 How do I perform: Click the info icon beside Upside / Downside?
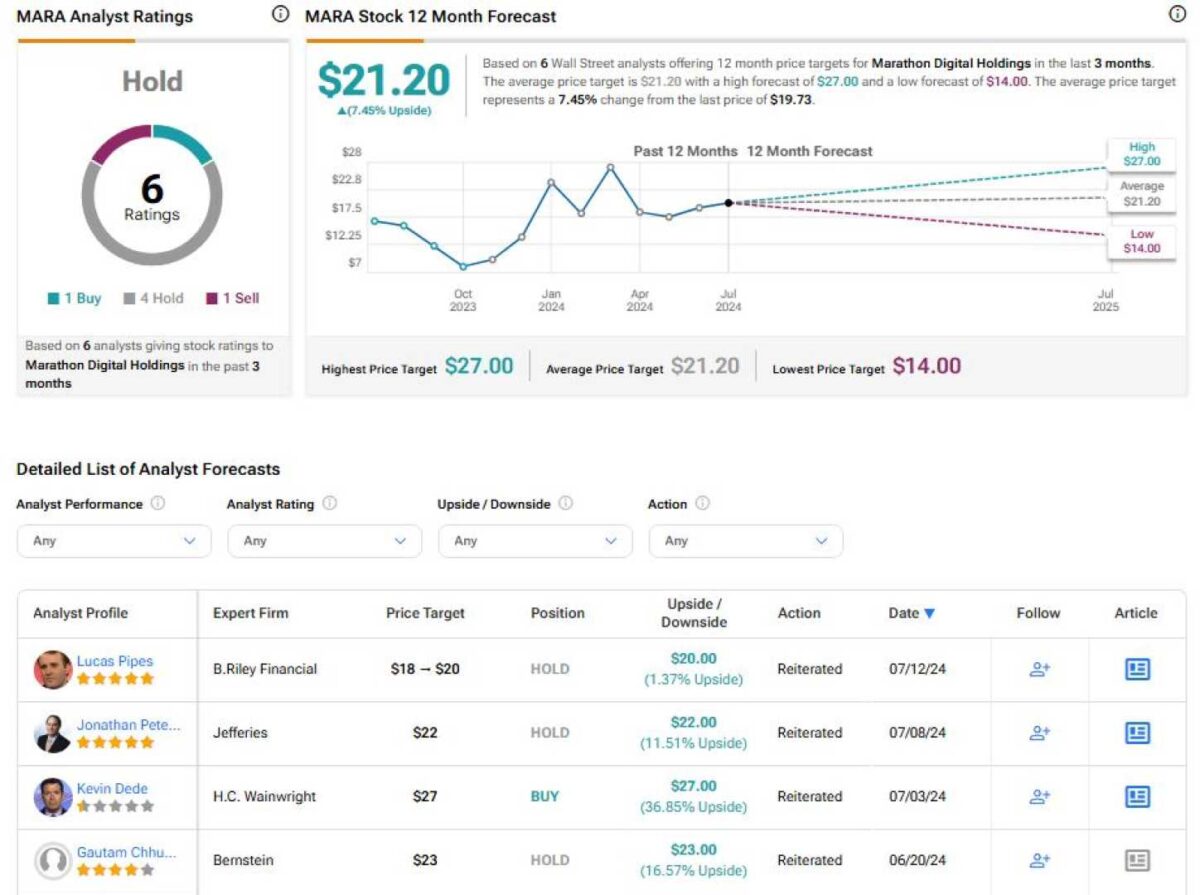pos(567,503)
